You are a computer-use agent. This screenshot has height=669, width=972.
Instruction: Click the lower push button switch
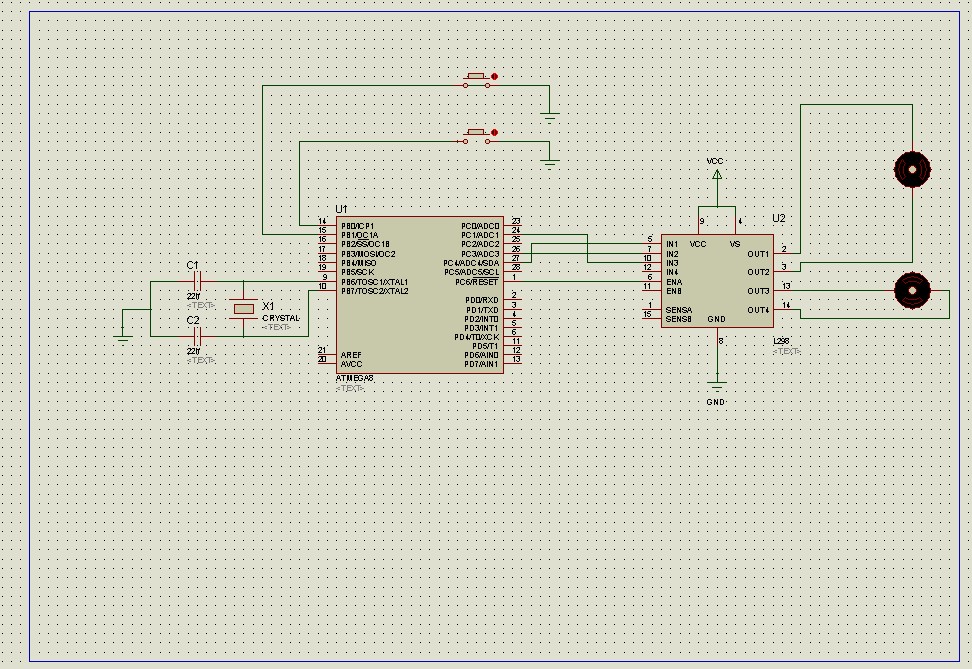[x=476, y=135]
